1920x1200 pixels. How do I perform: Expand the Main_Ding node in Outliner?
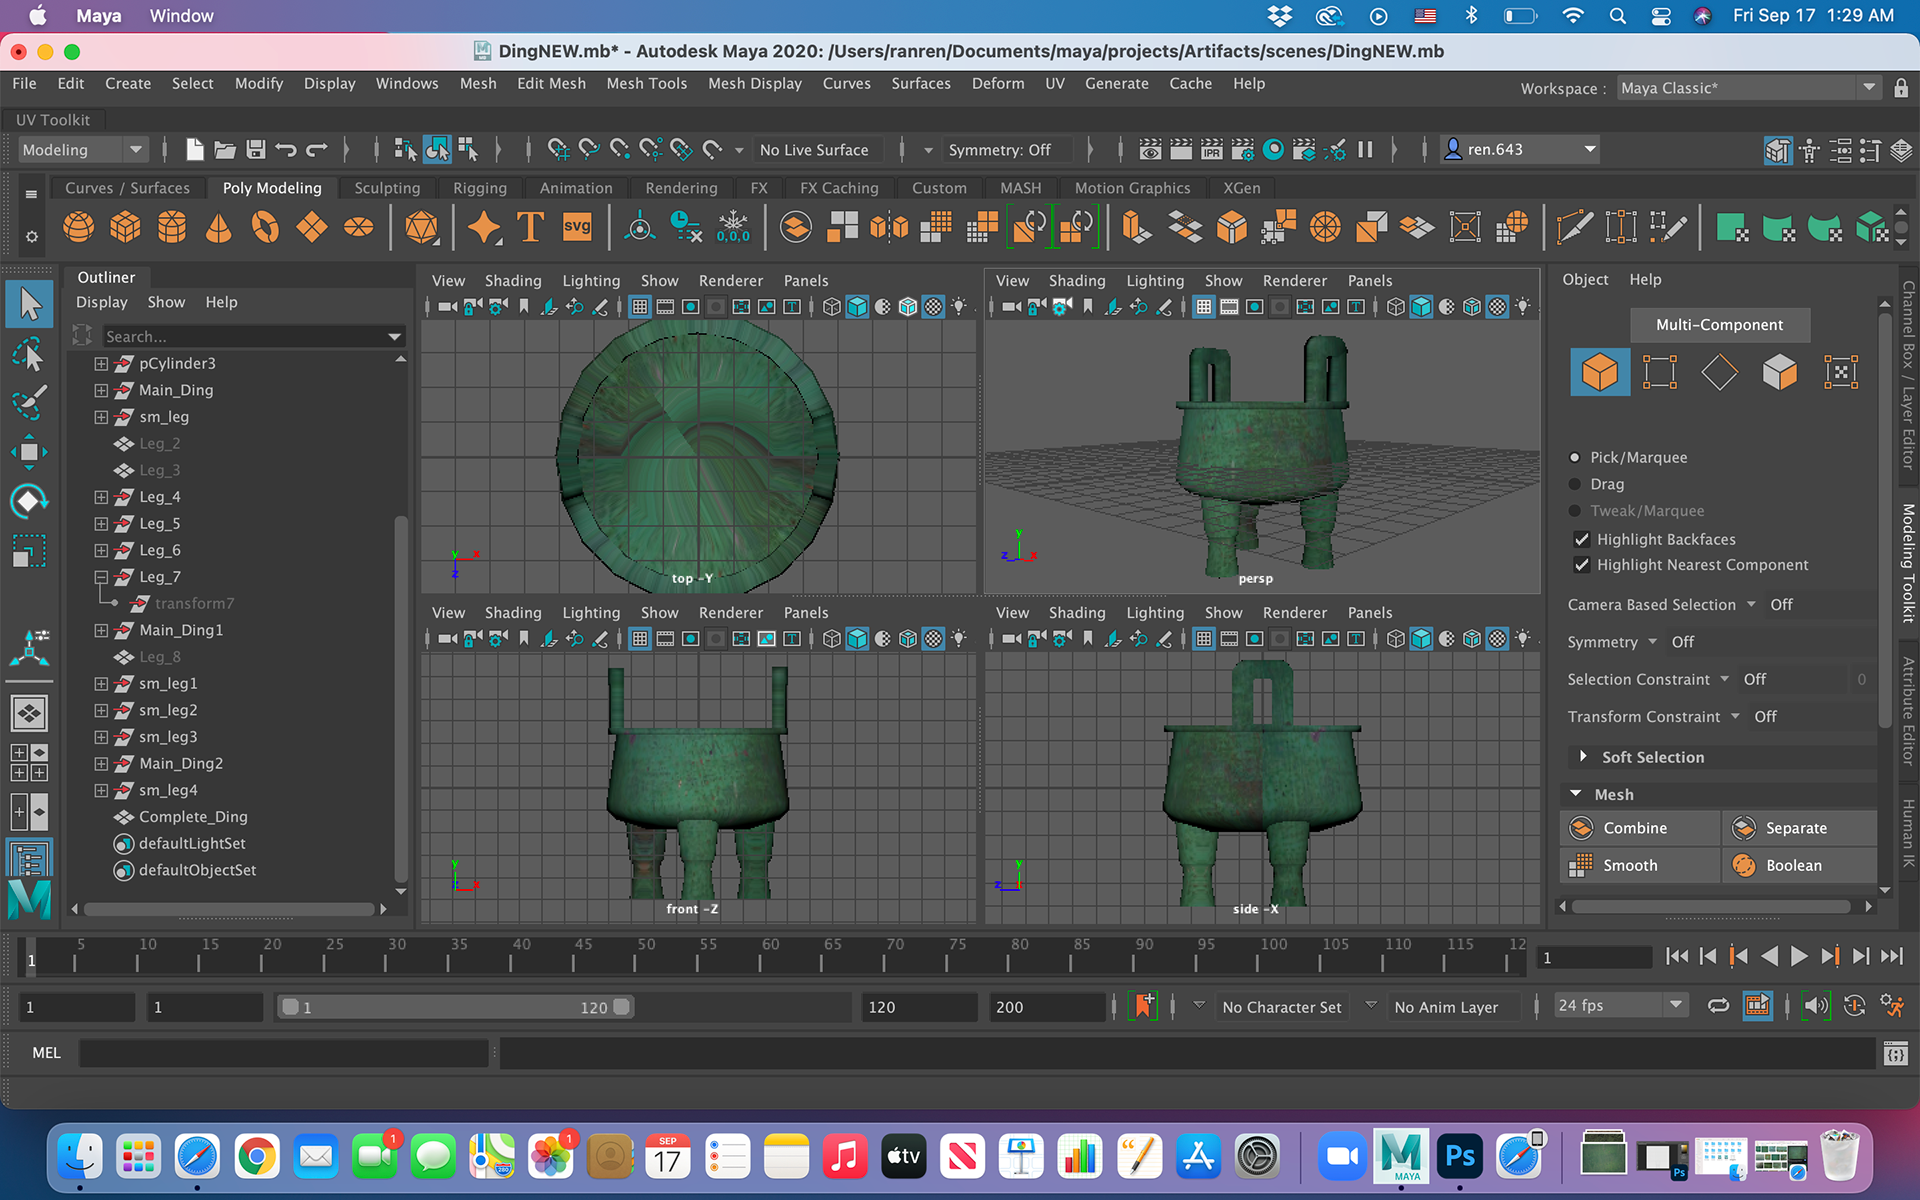click(101, 390)
